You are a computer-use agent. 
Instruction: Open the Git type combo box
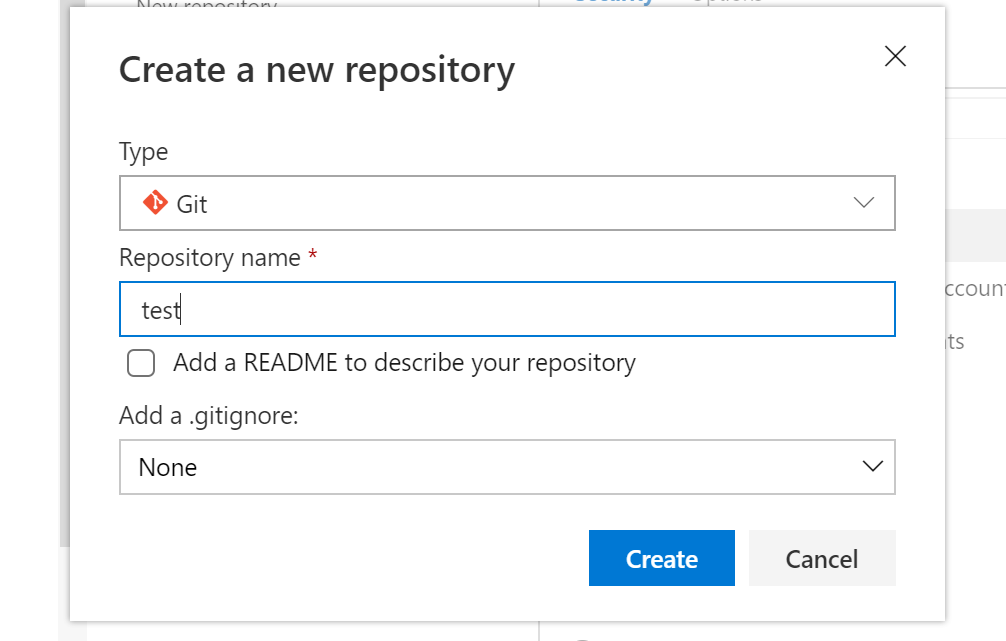[506, 203]
